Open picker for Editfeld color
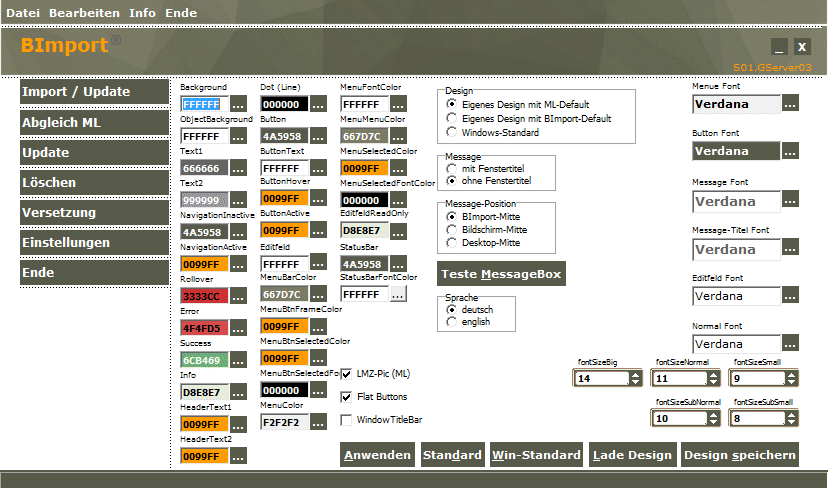This screenshot has width=828, height=489. 318,262
